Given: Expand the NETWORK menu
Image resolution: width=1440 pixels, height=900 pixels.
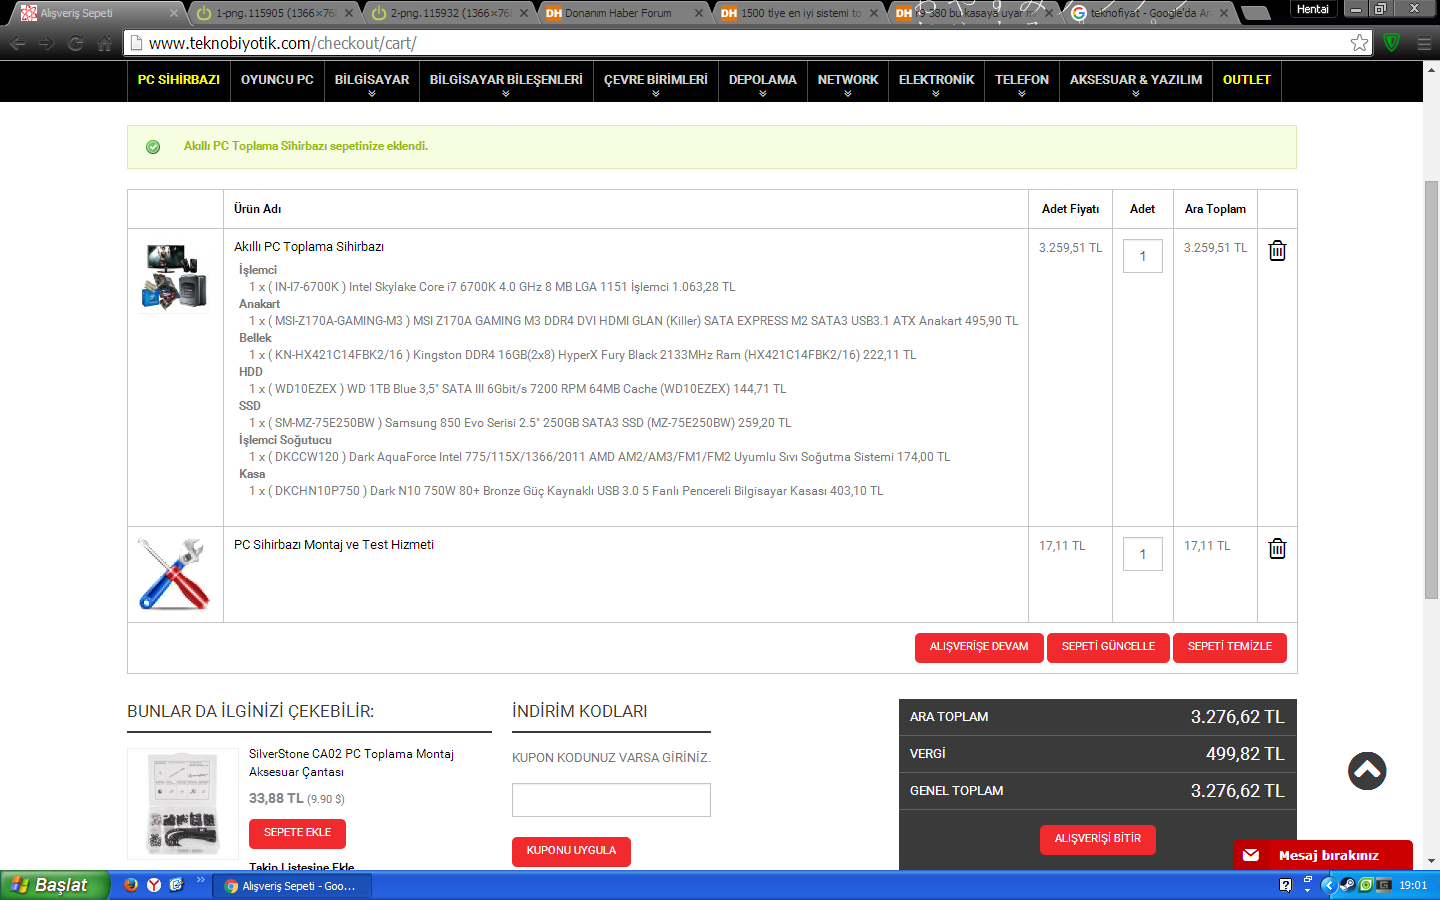Looking at the screenshot, I should click(x=848, y=82).
